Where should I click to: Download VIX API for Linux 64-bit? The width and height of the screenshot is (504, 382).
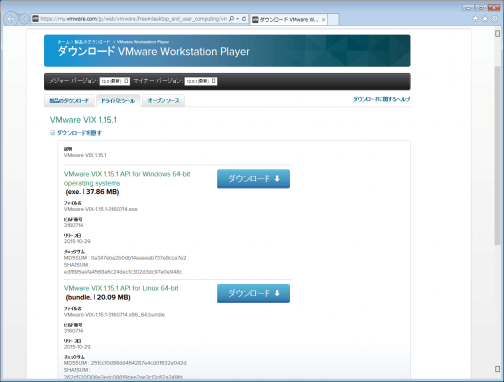253,293
